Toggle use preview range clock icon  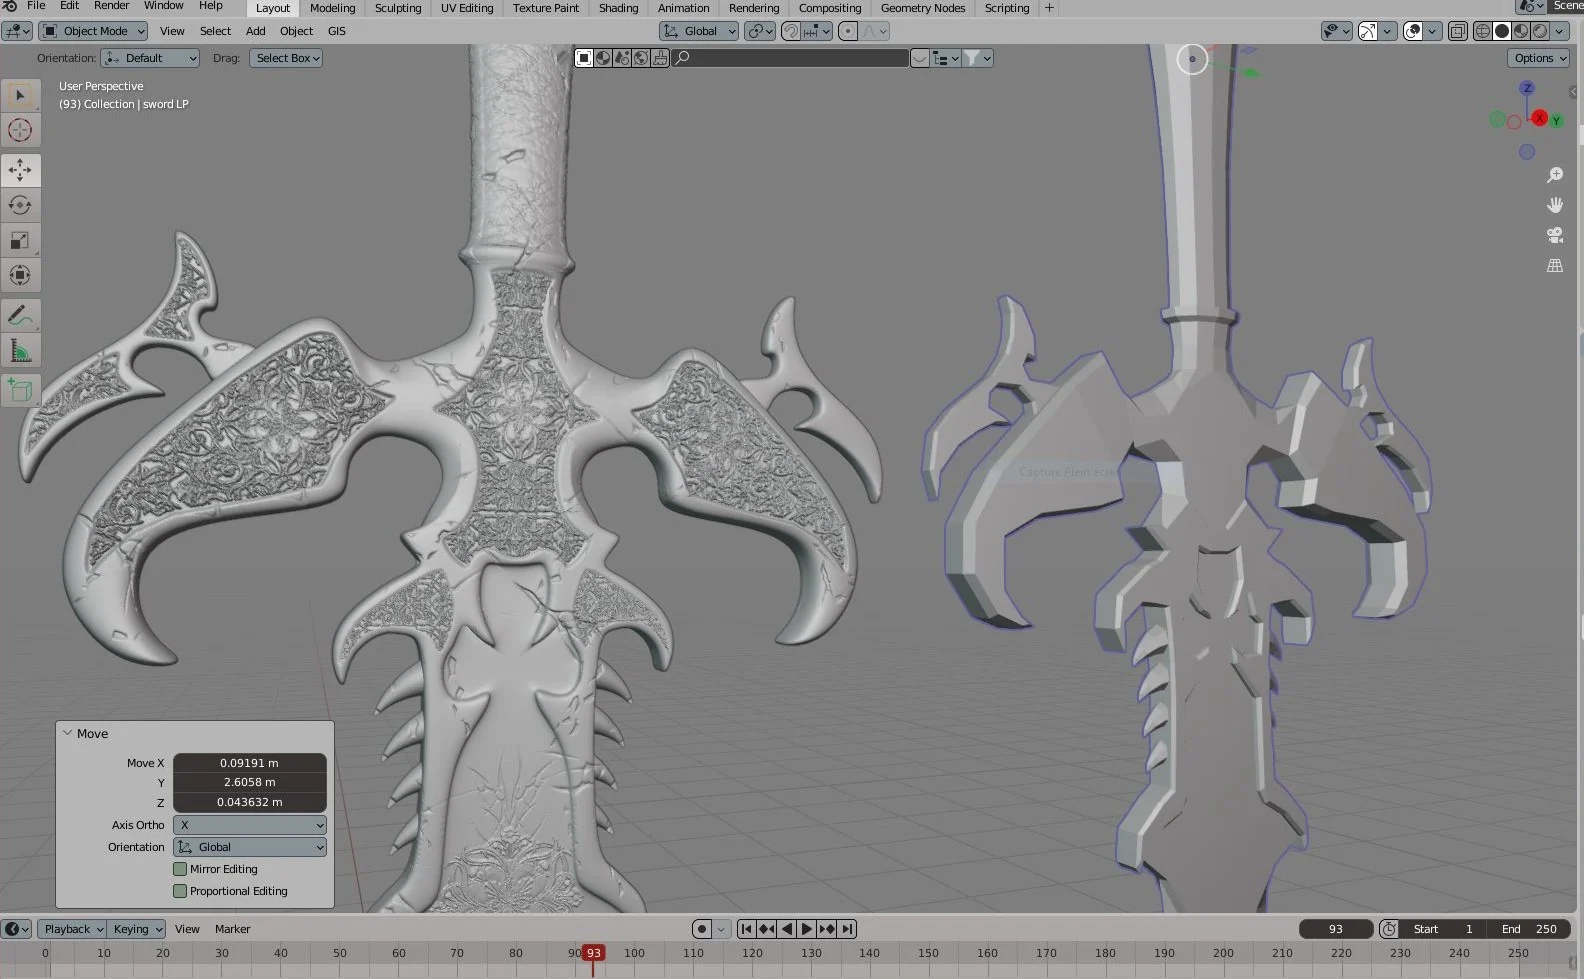click(x=1388, y=929)
